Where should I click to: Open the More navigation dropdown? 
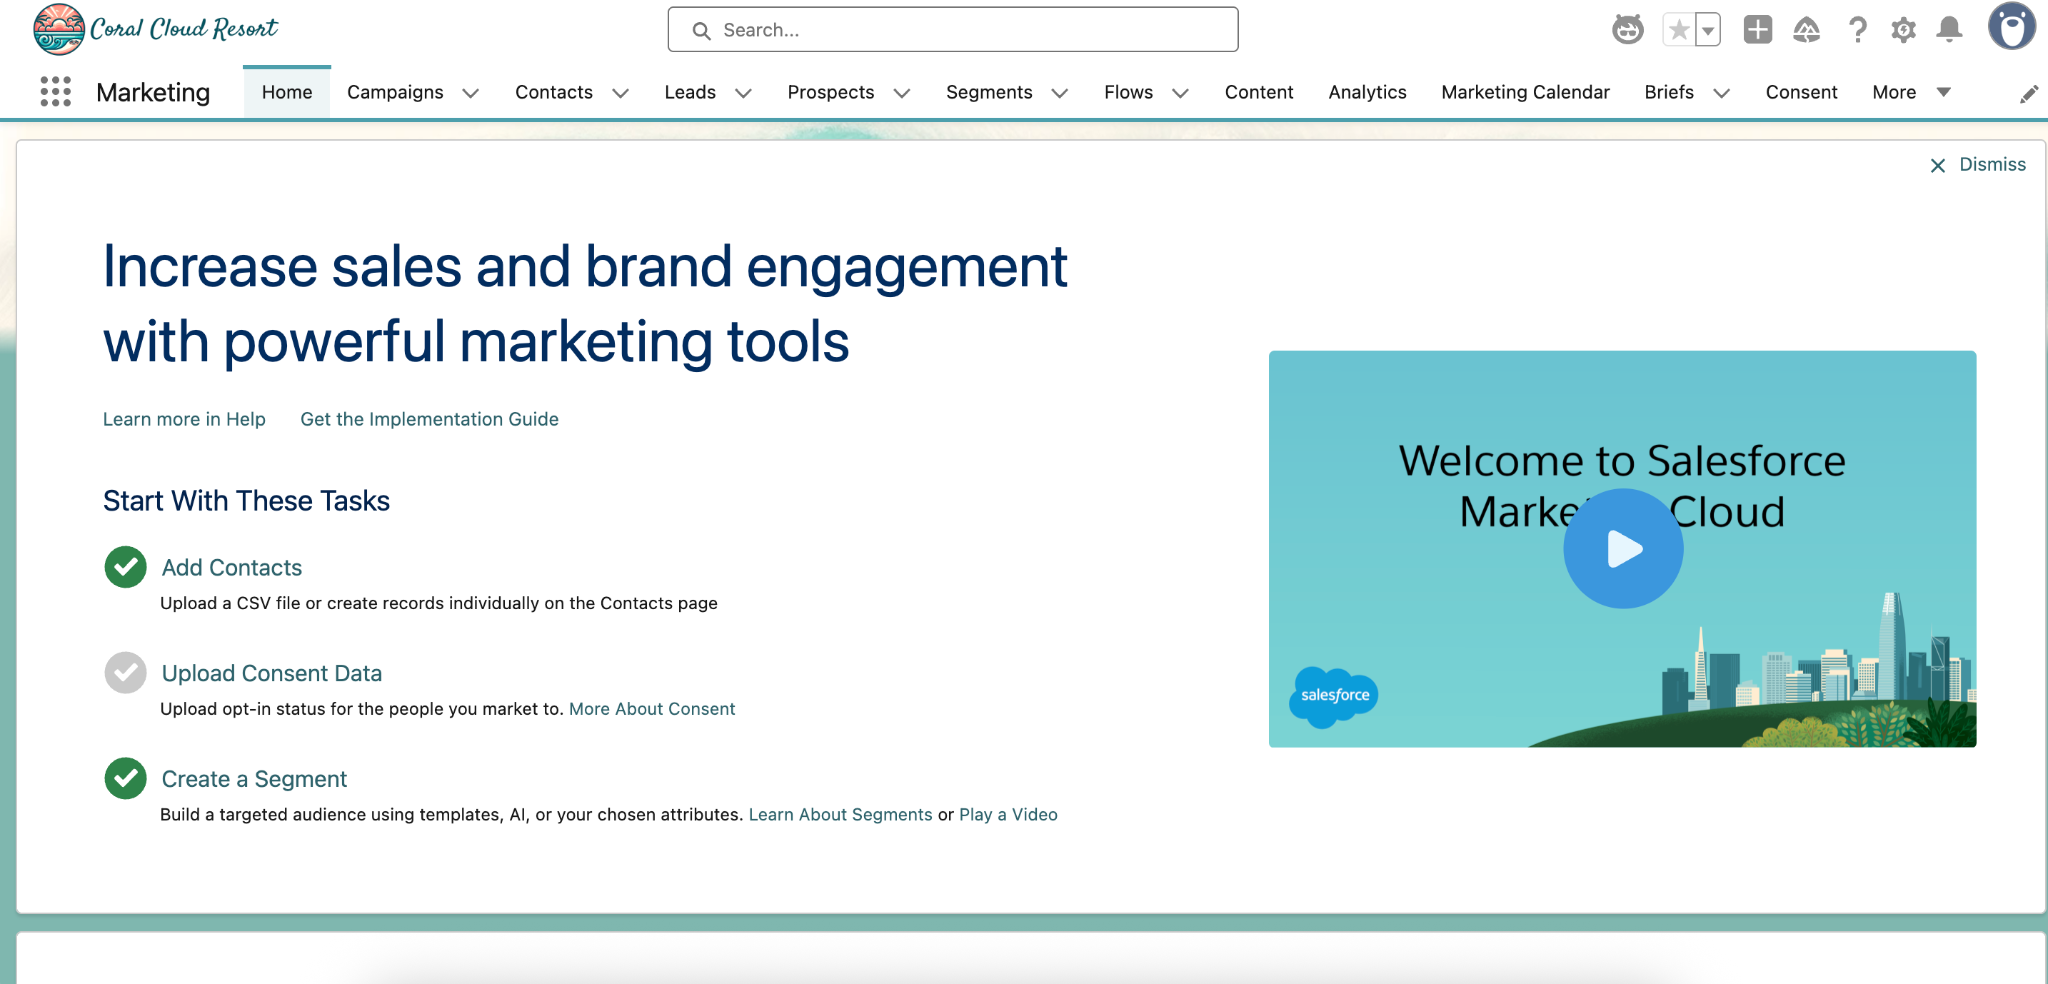[1911, 92]
